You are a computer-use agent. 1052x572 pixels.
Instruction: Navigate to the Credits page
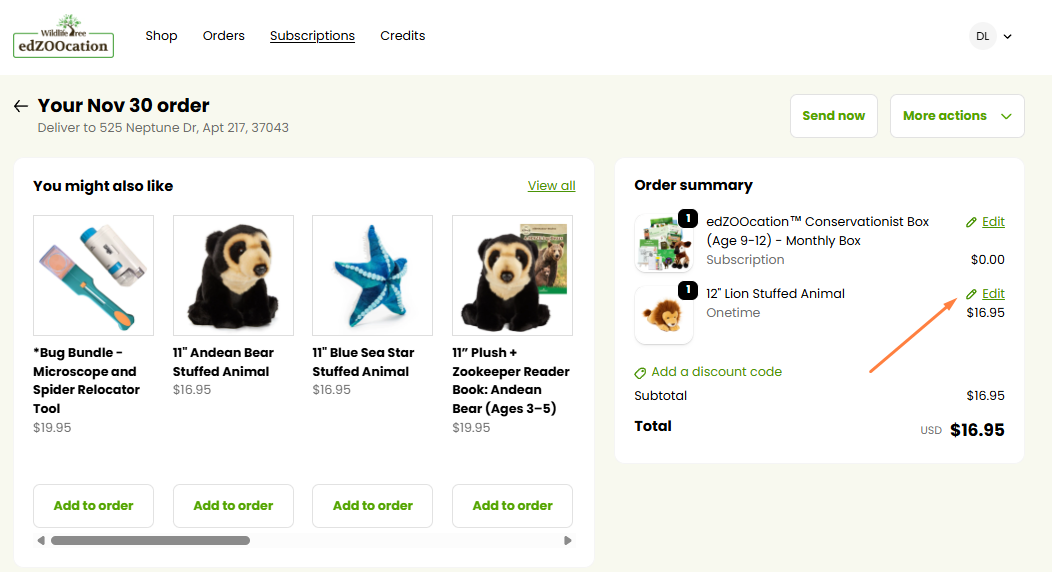pyautogui.click(x=403, y=36)
